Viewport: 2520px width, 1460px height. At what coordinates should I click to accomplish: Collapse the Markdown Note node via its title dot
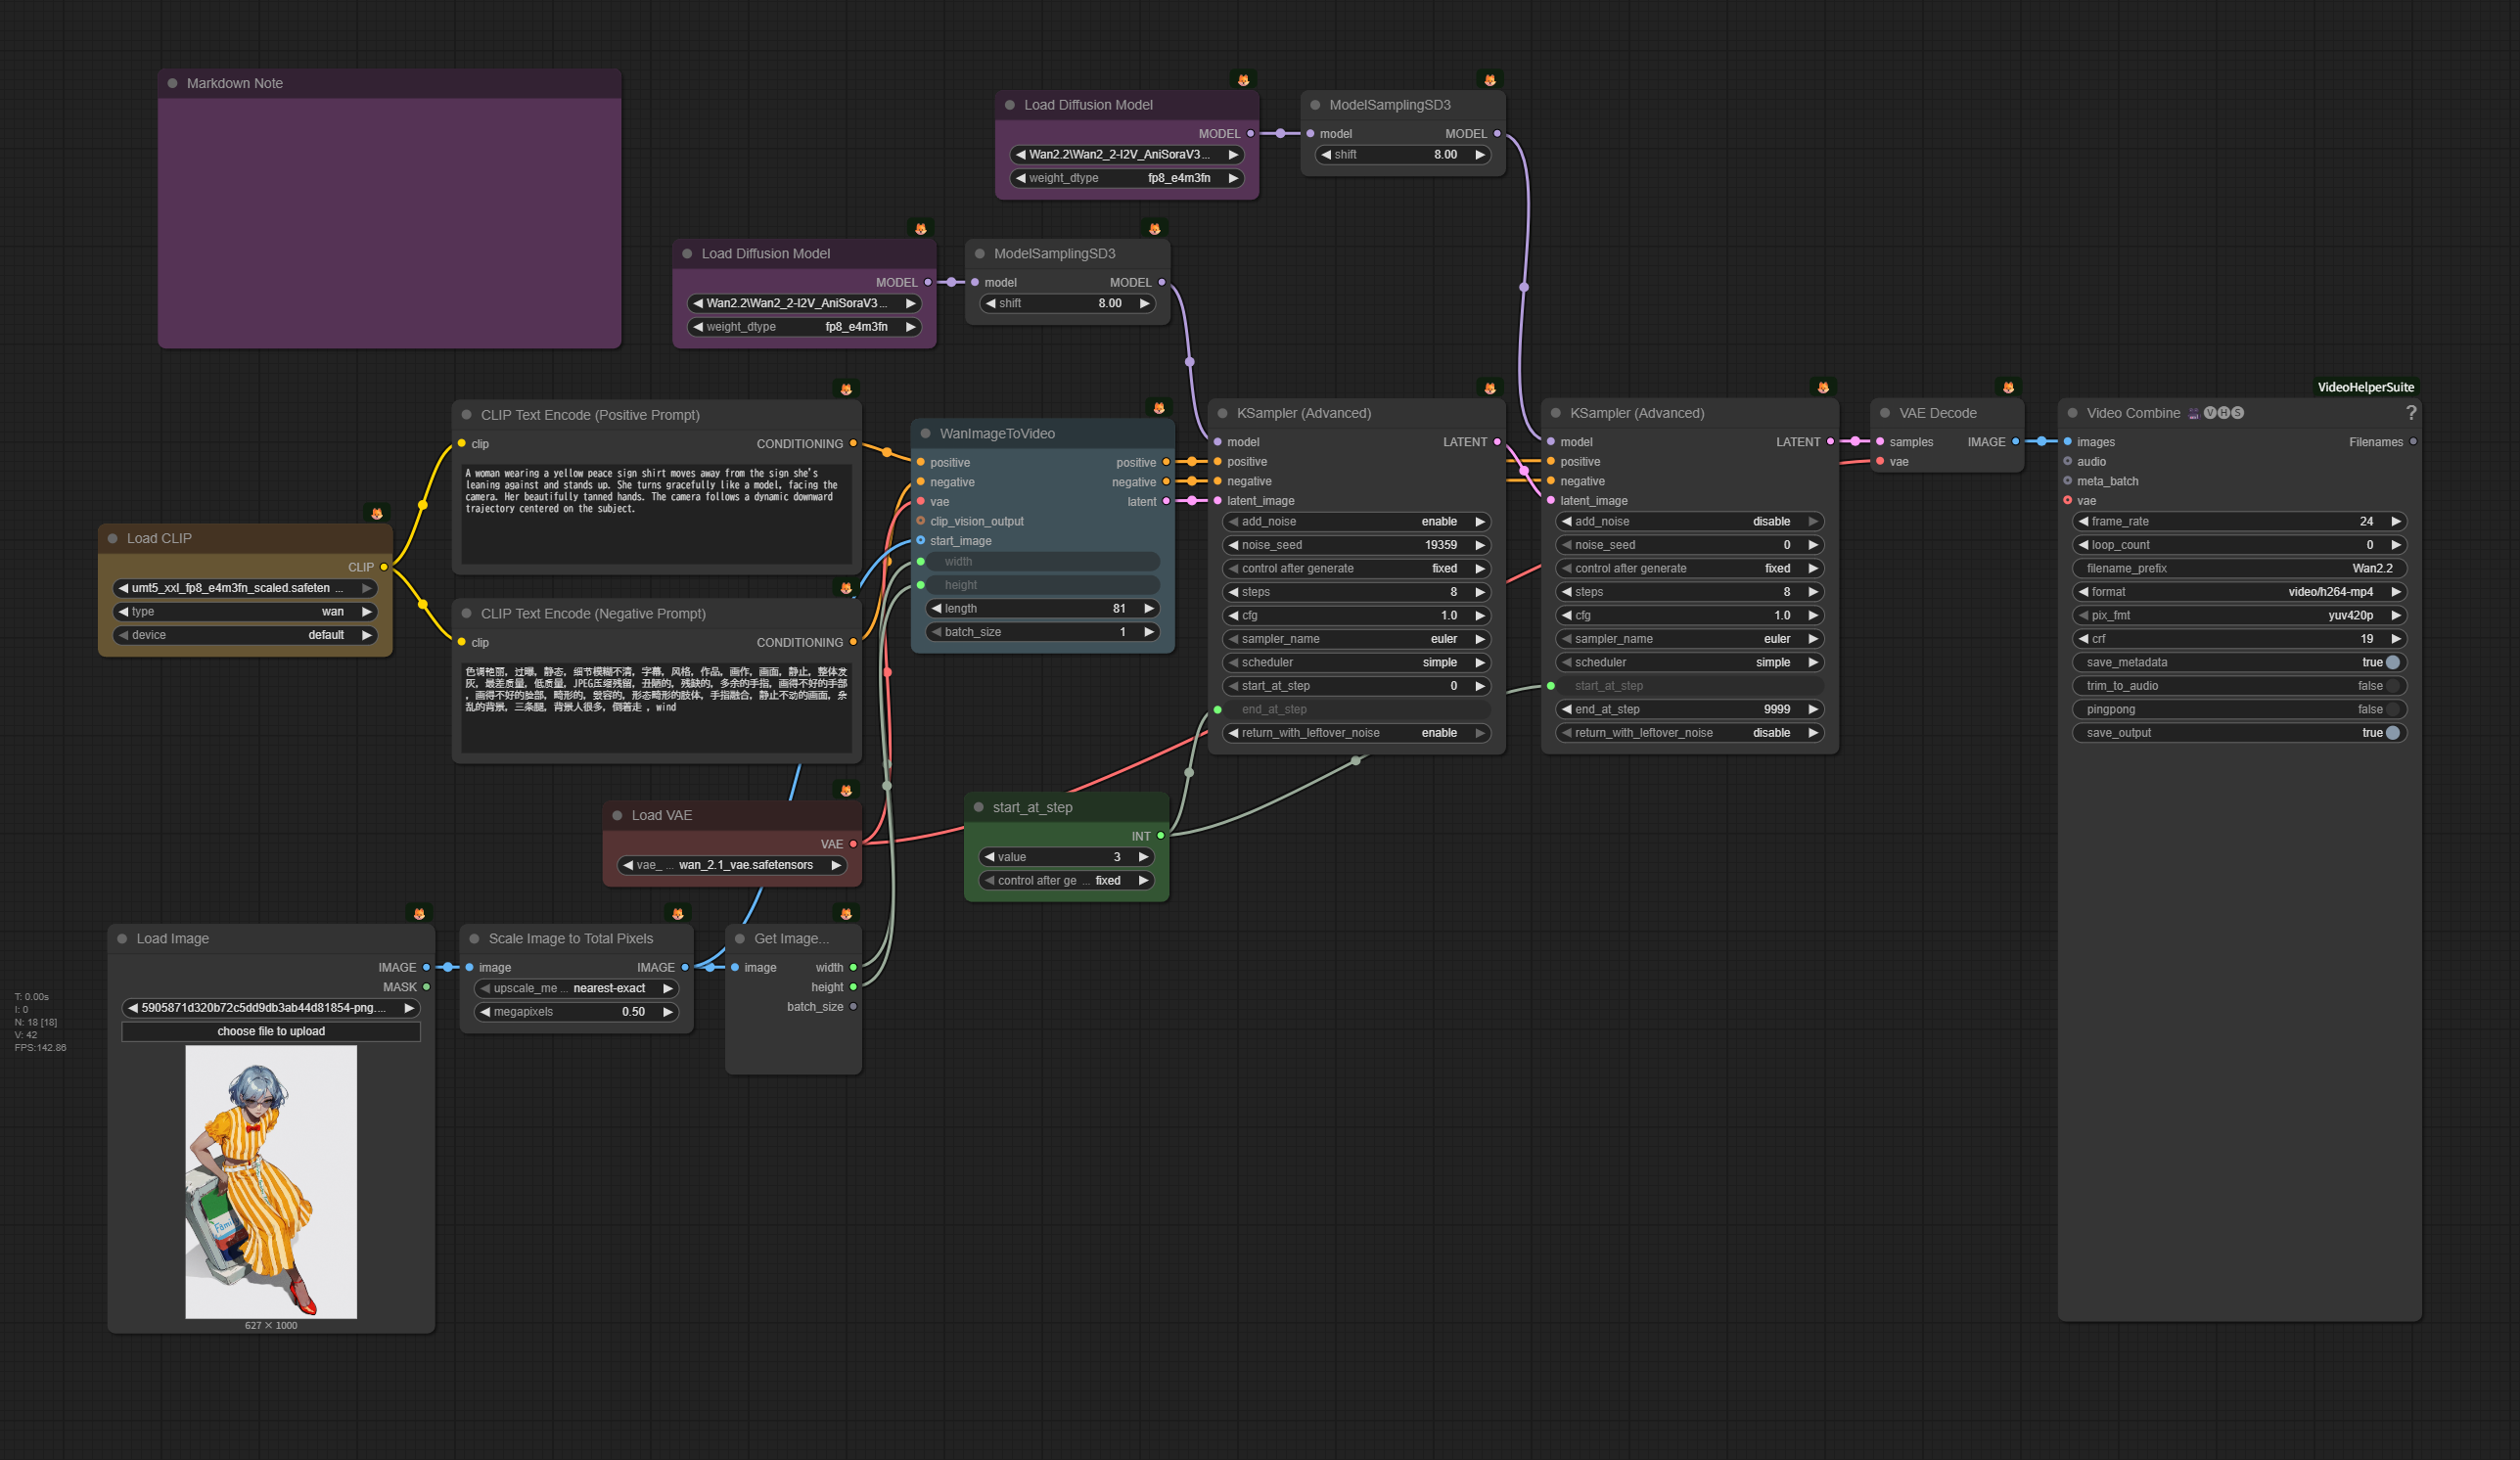[173, 84]
